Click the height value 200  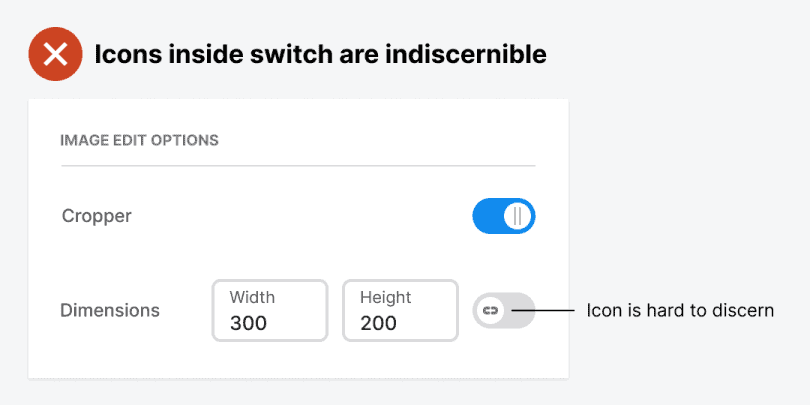[x=379, y=323]
